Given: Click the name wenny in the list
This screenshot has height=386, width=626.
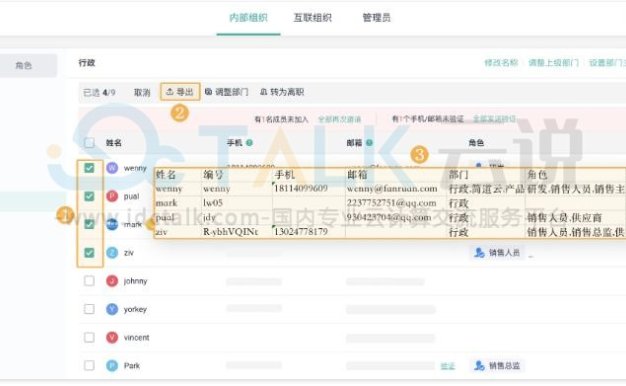Looking at the screenshot, I should [135, 168].
